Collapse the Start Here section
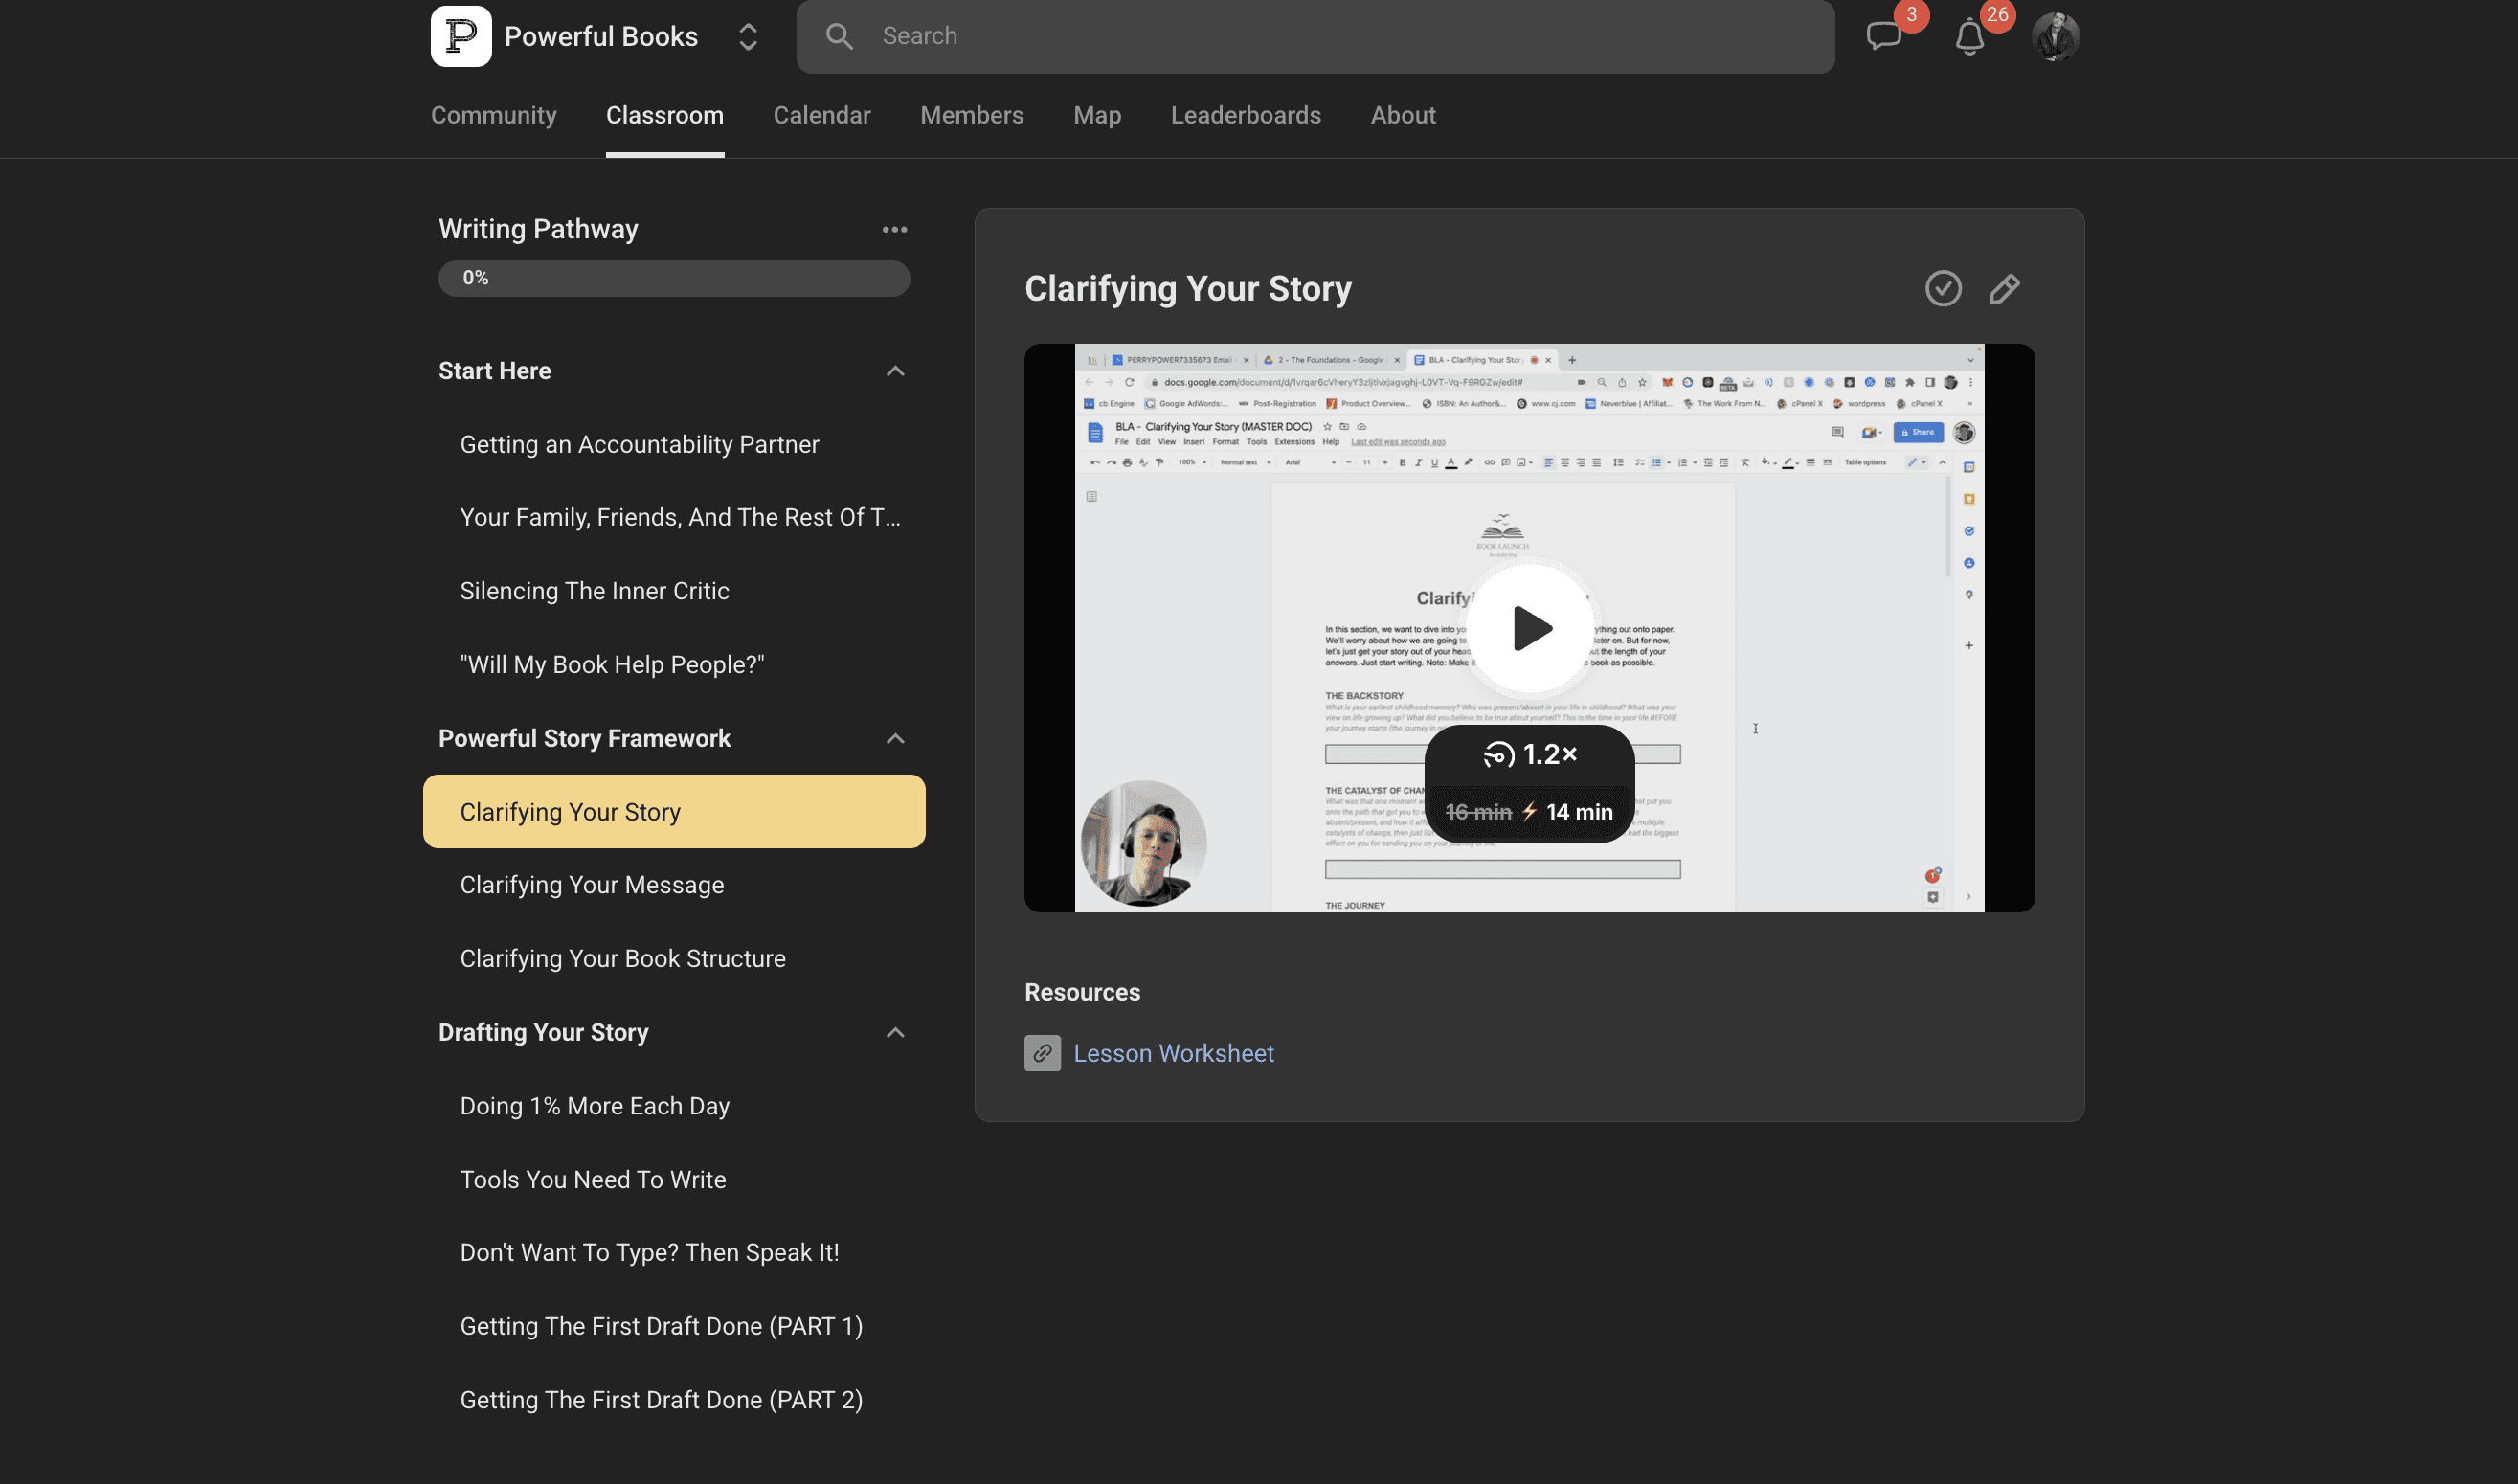The width and height of the screenshot is (2518, 1484). click(895, 371)
